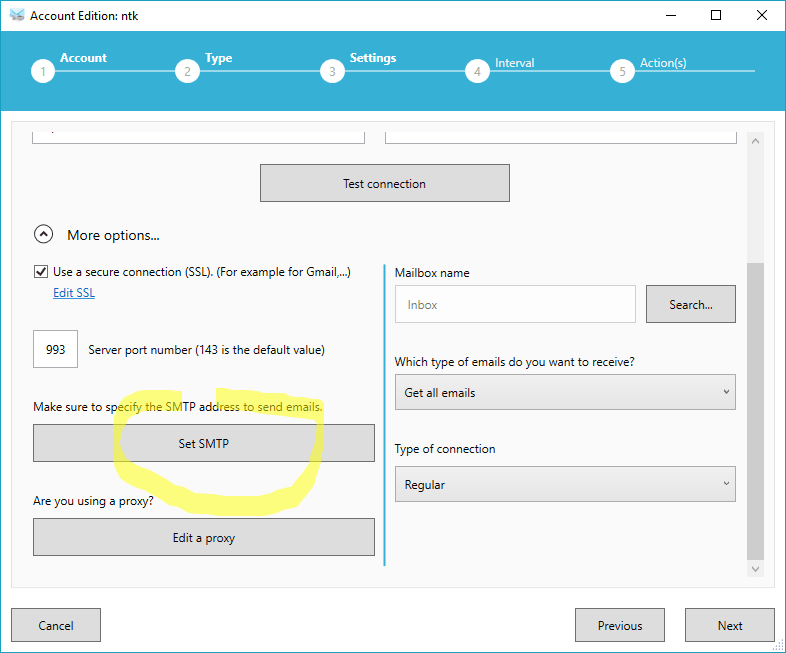The image size is (786, 653).
Task: Click the 'Make sure to specify the SMTP' text
Action: click(x=178, y=406)
